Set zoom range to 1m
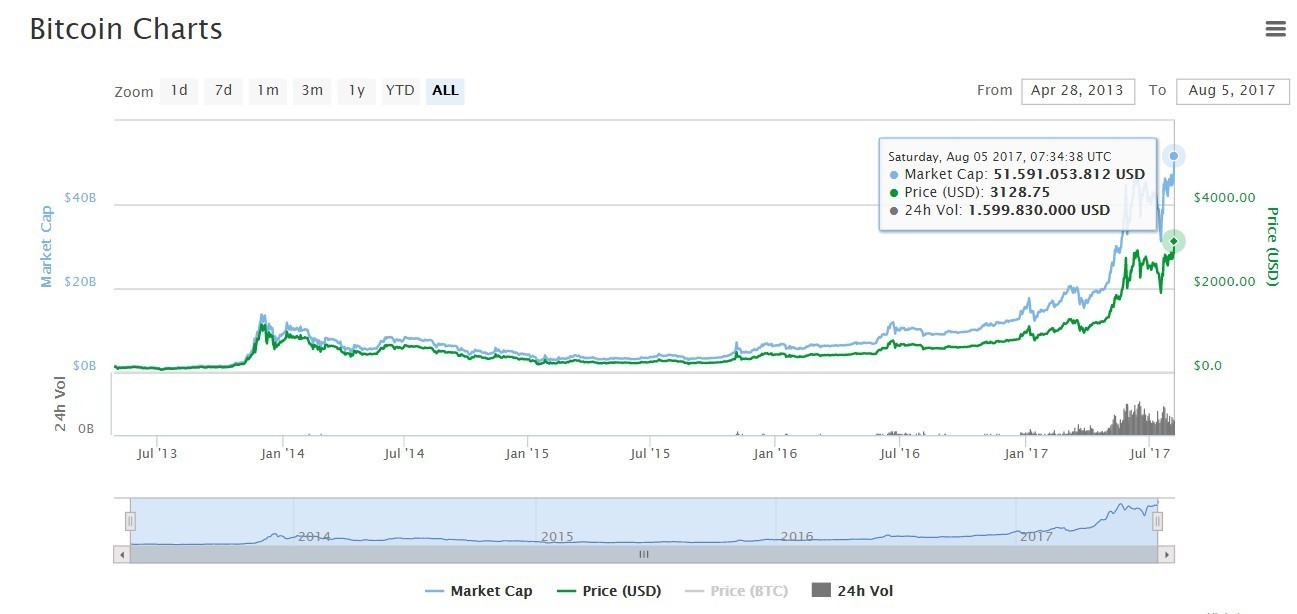Viewport: 1297px width, 614px height. 268,91
